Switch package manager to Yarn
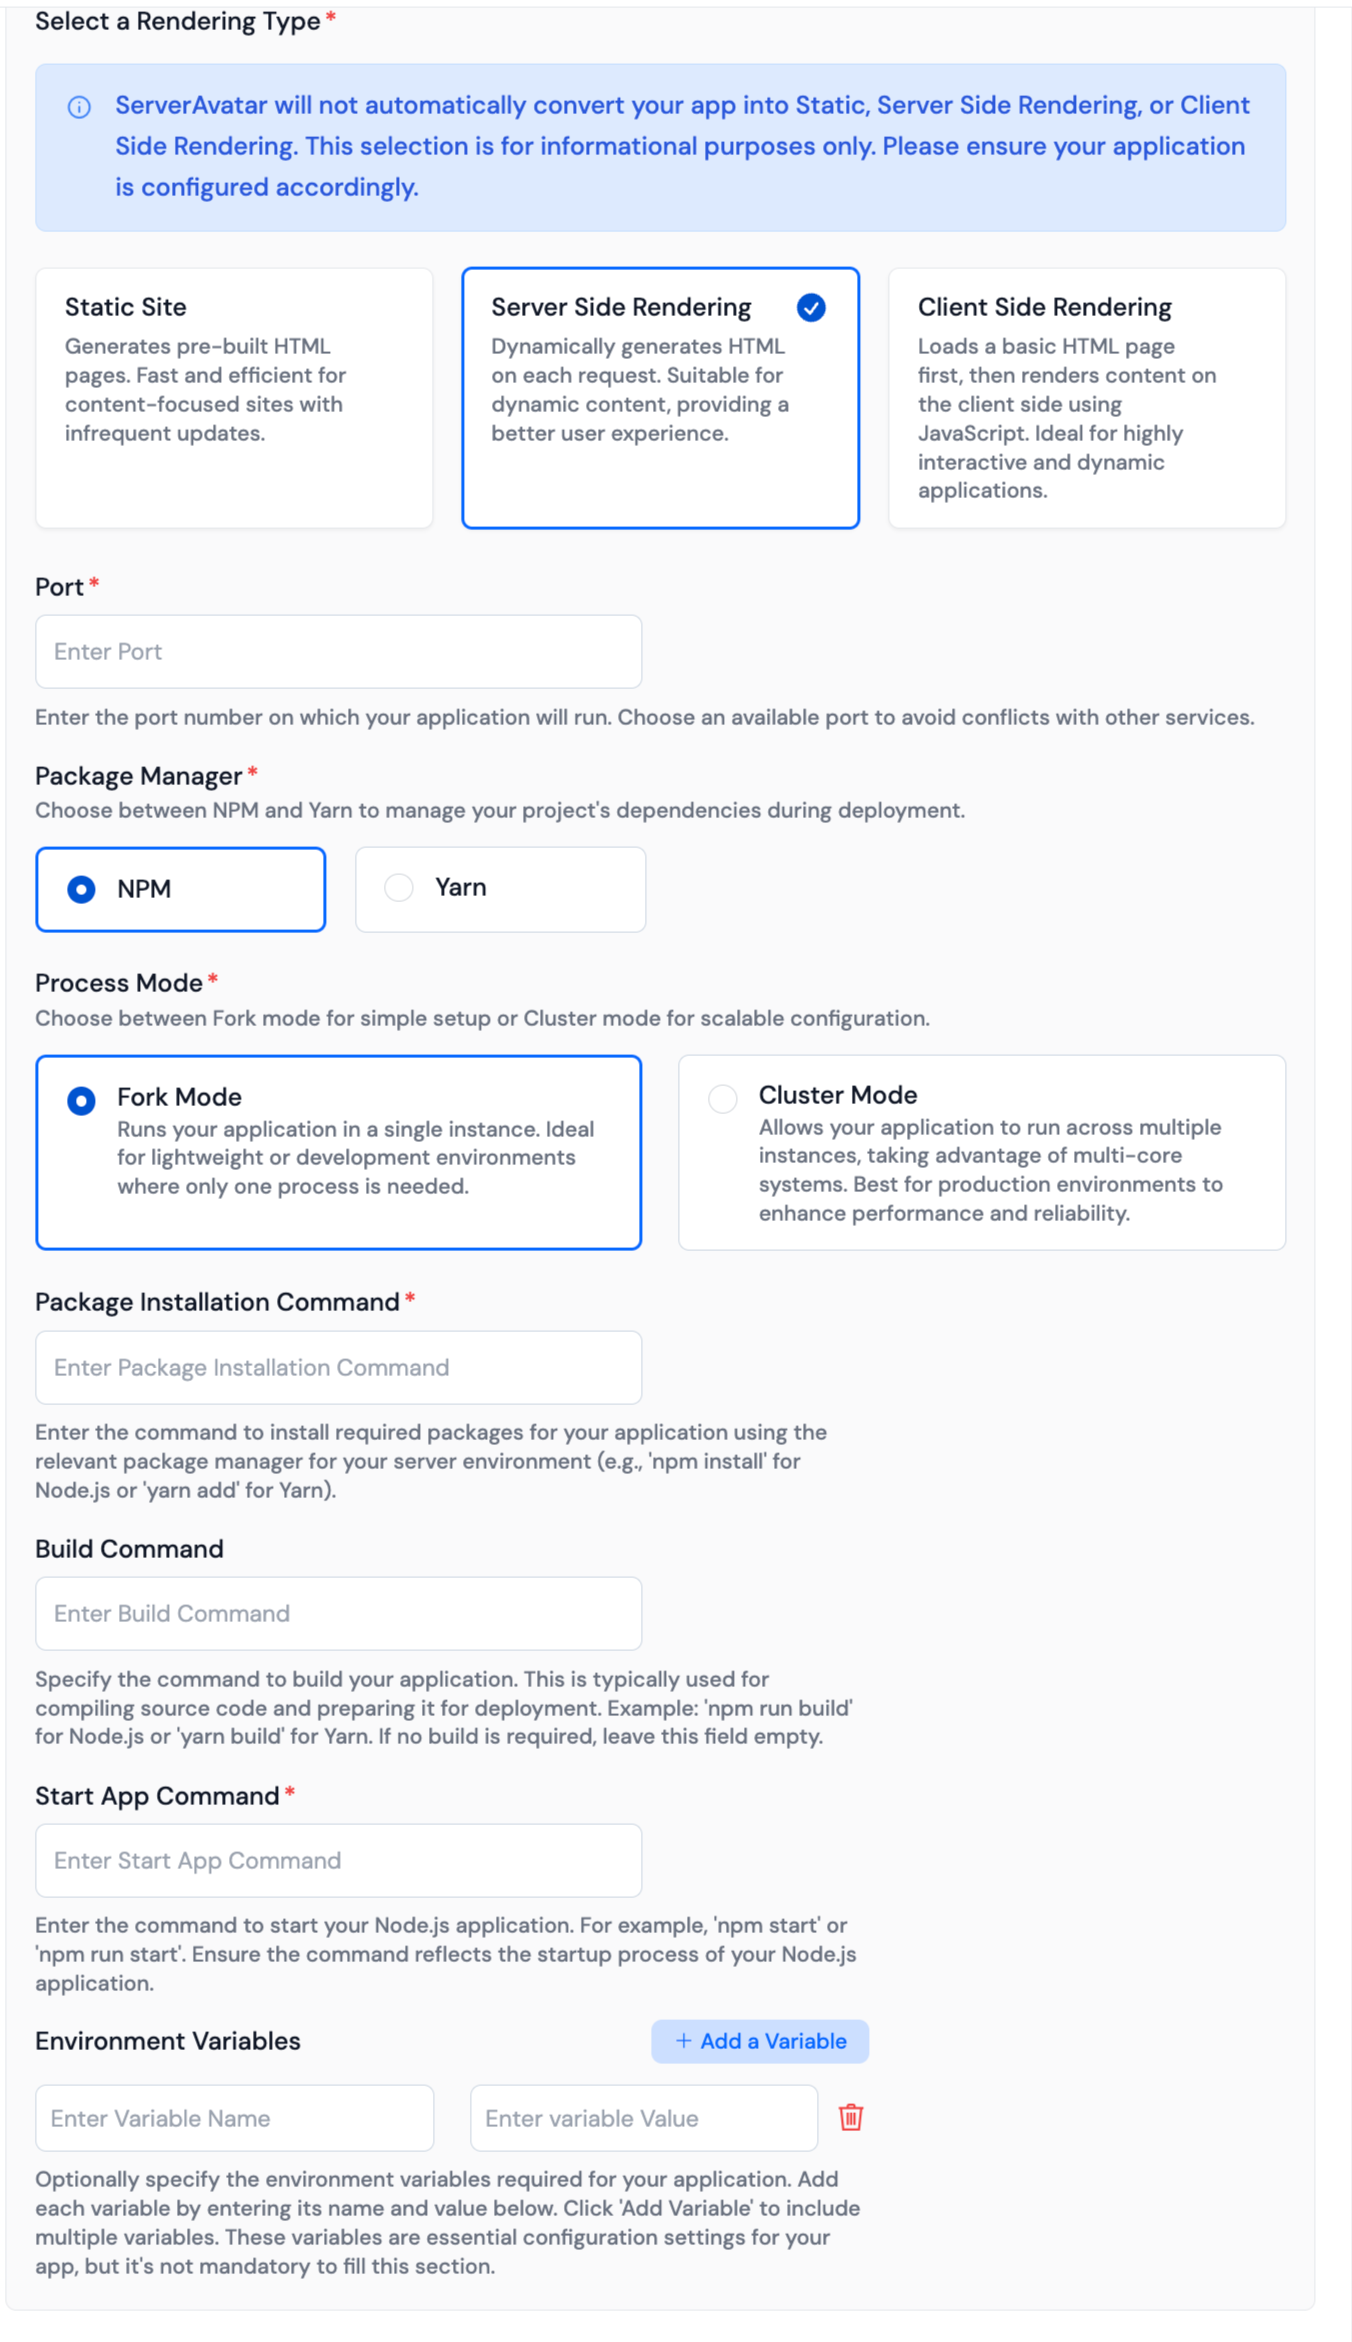 [399, 886]
